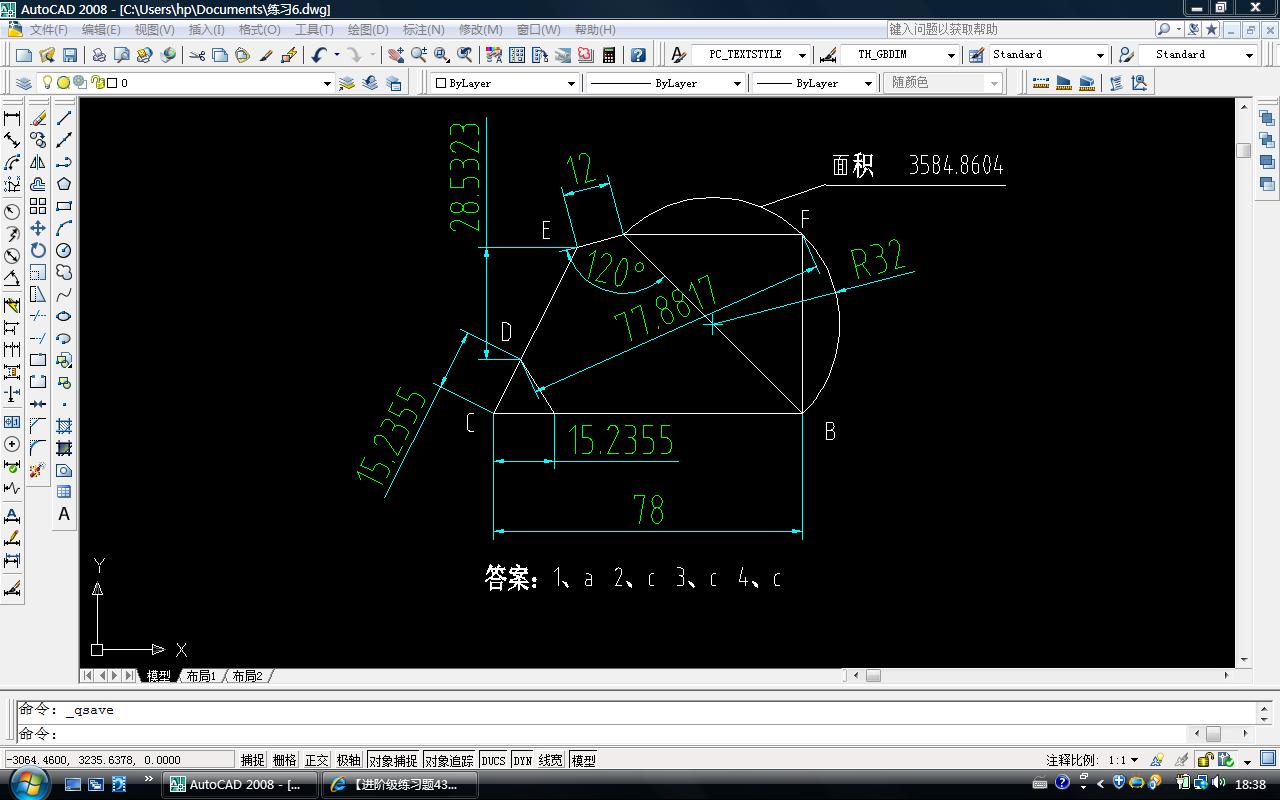This screenshot has height=800, width=1280.
Task: Toggle the DUCS status button
Action: (x=494, y=760)
